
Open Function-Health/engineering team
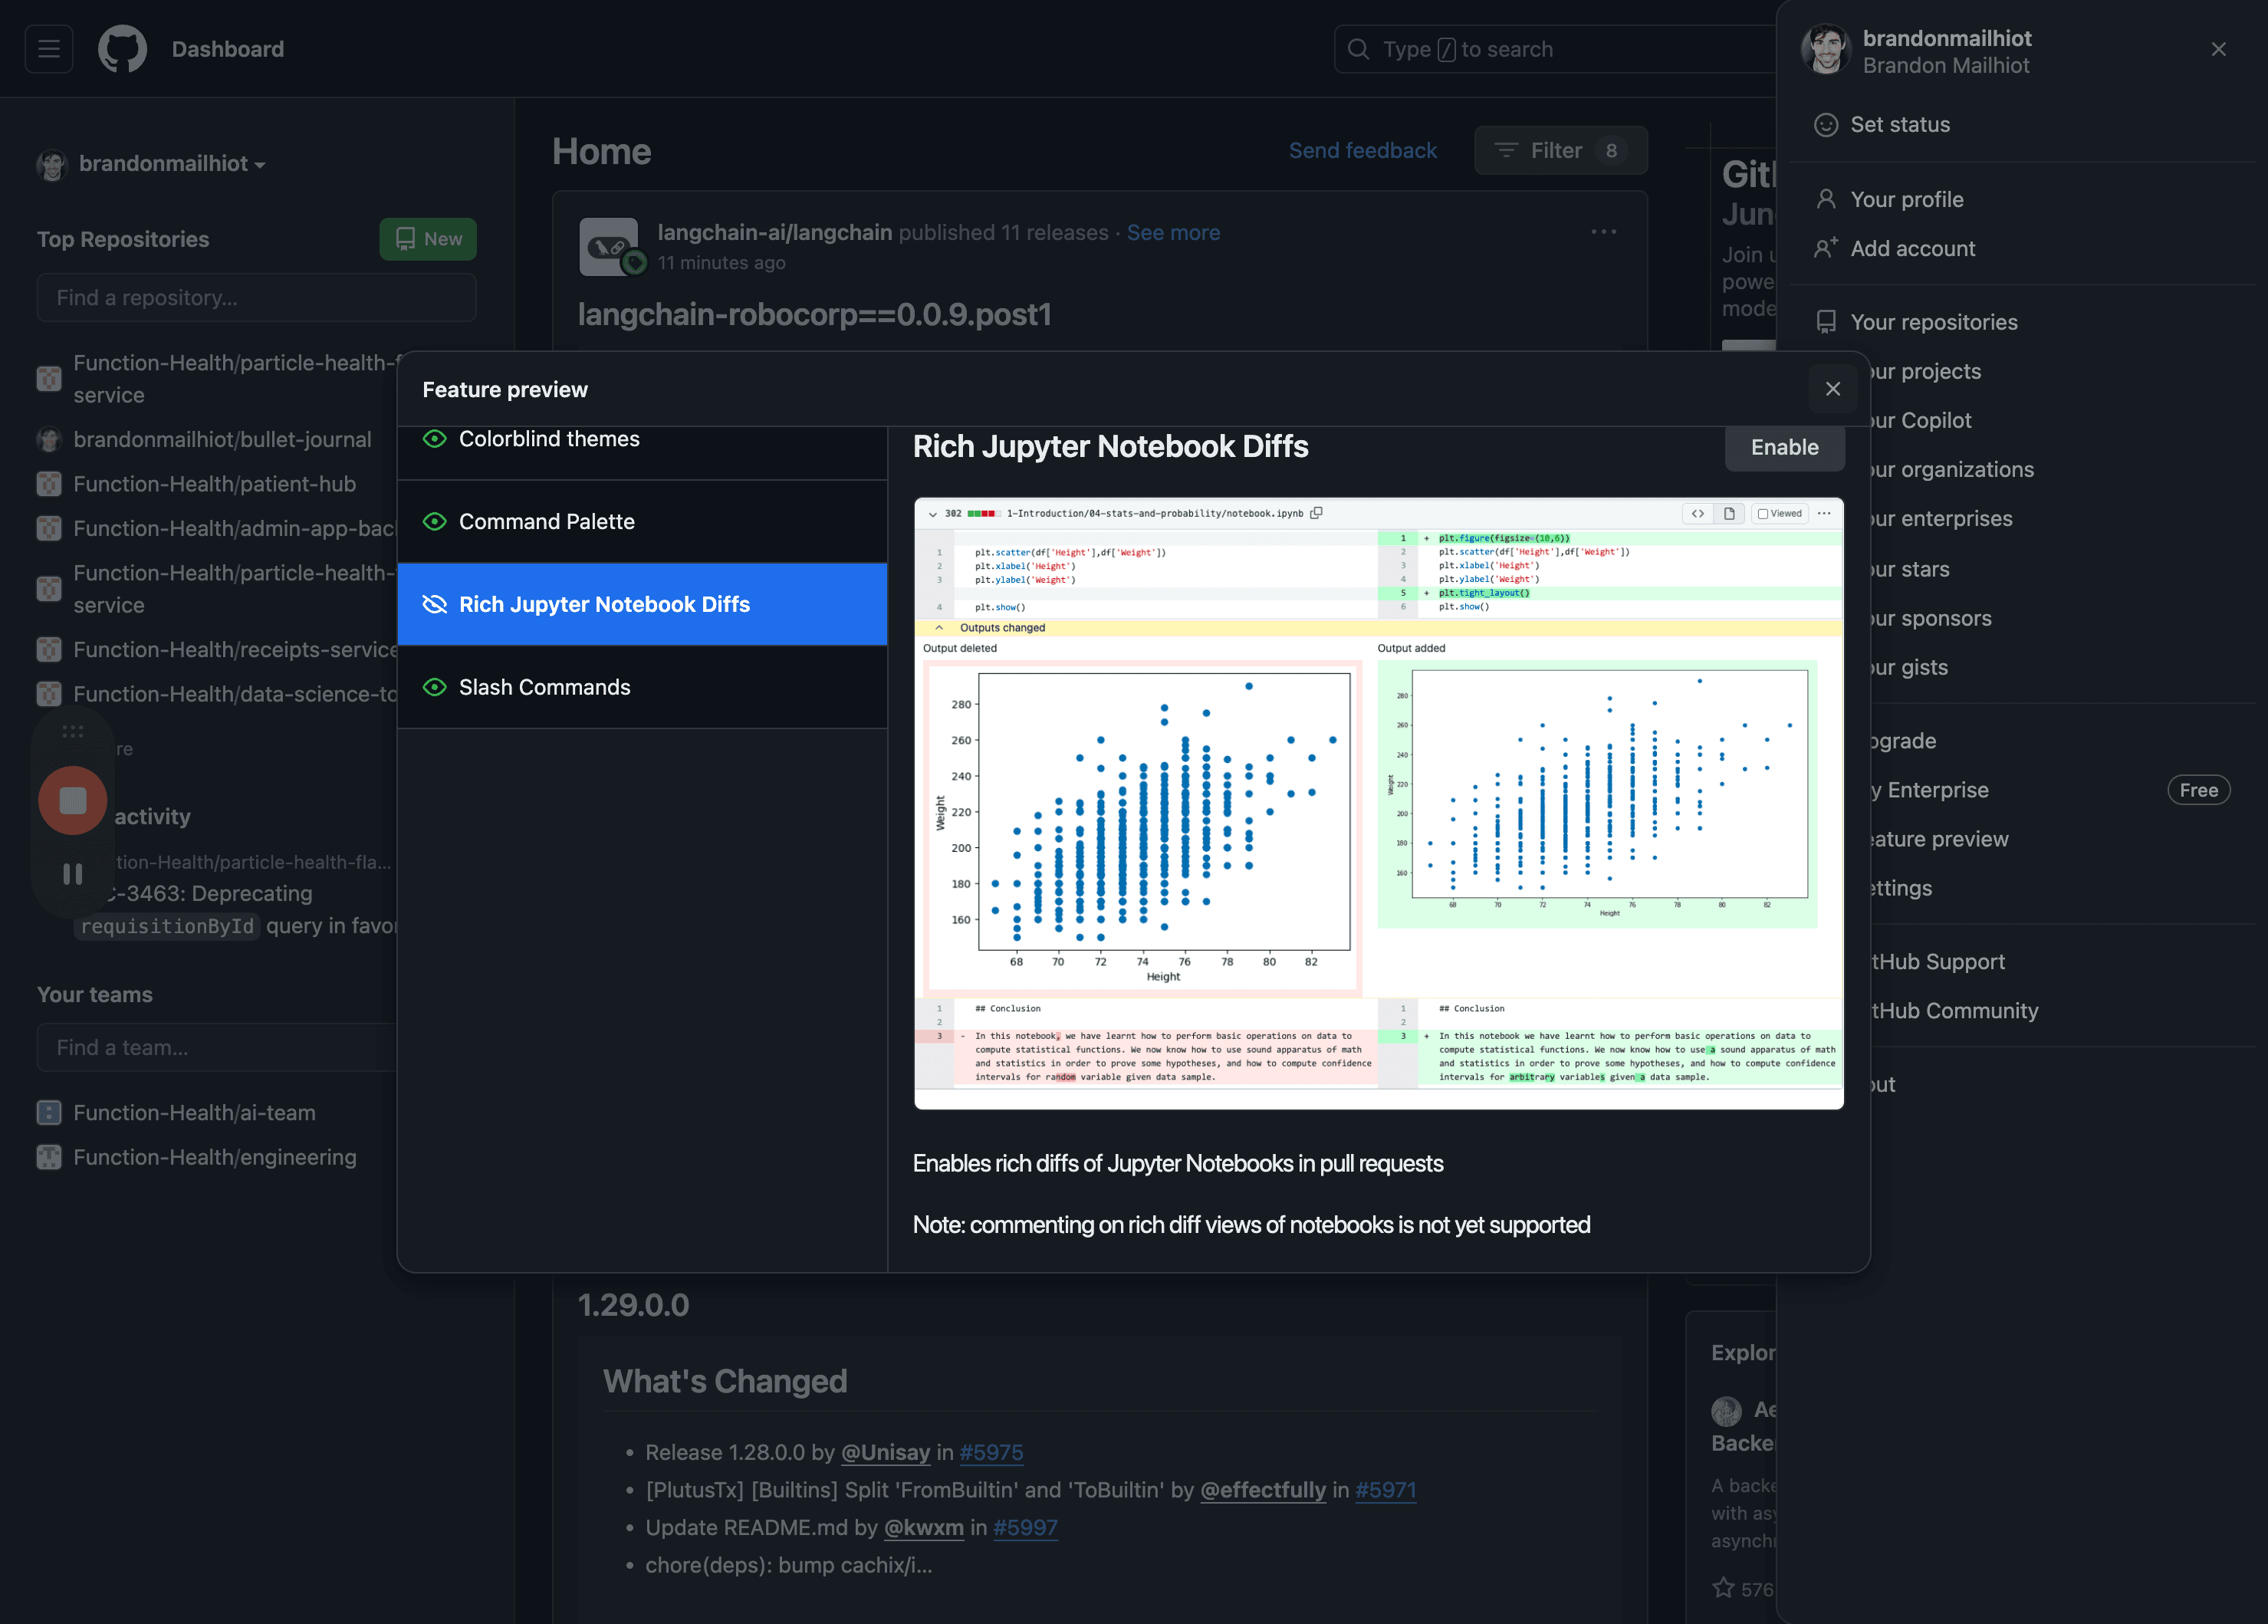pyautogui.click(x=215, y=1157)
